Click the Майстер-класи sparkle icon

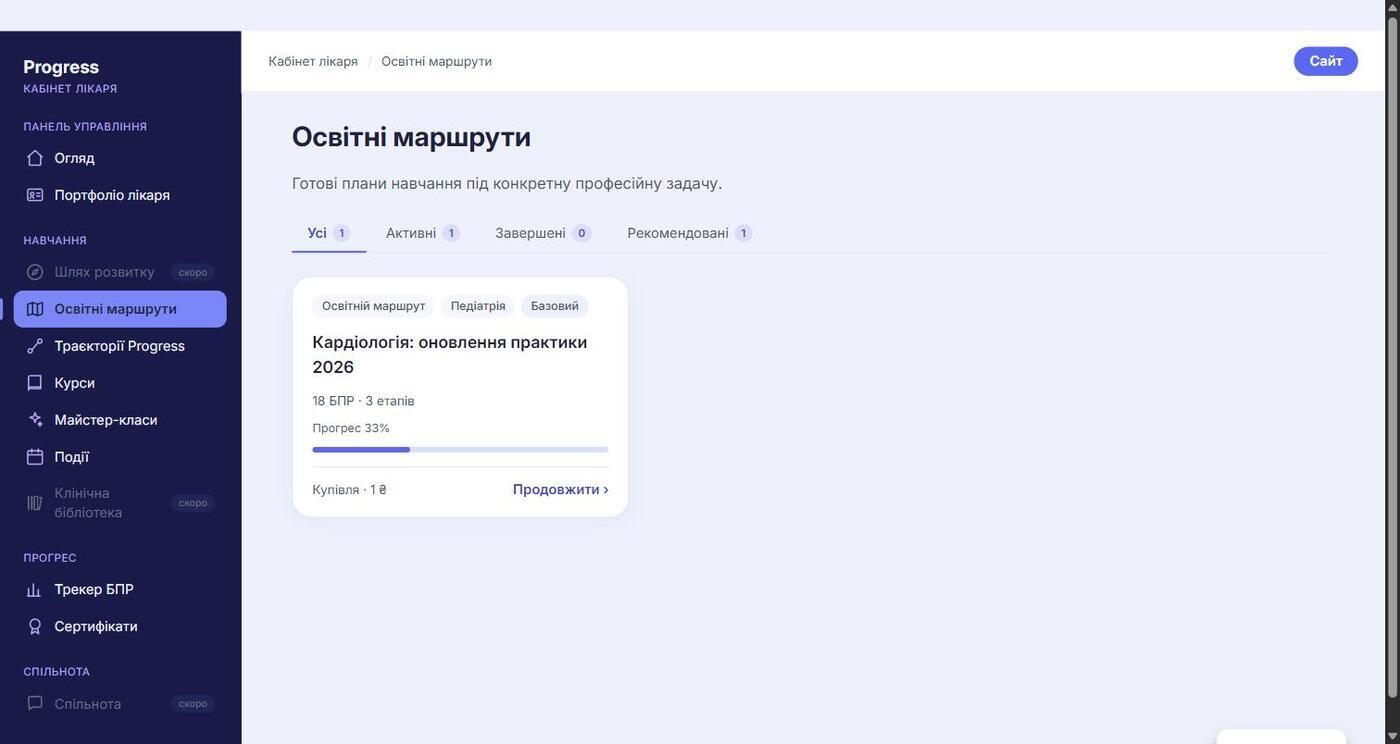click(x=35, y=420)
